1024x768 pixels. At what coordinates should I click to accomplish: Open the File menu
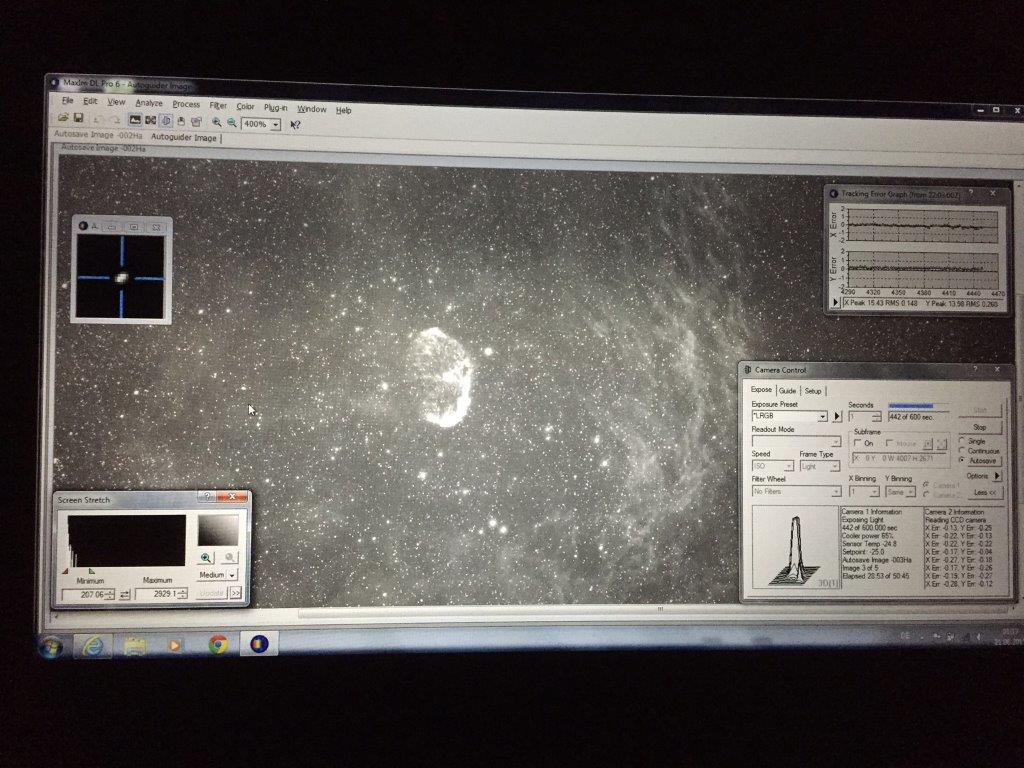click(x=68, y=101)
